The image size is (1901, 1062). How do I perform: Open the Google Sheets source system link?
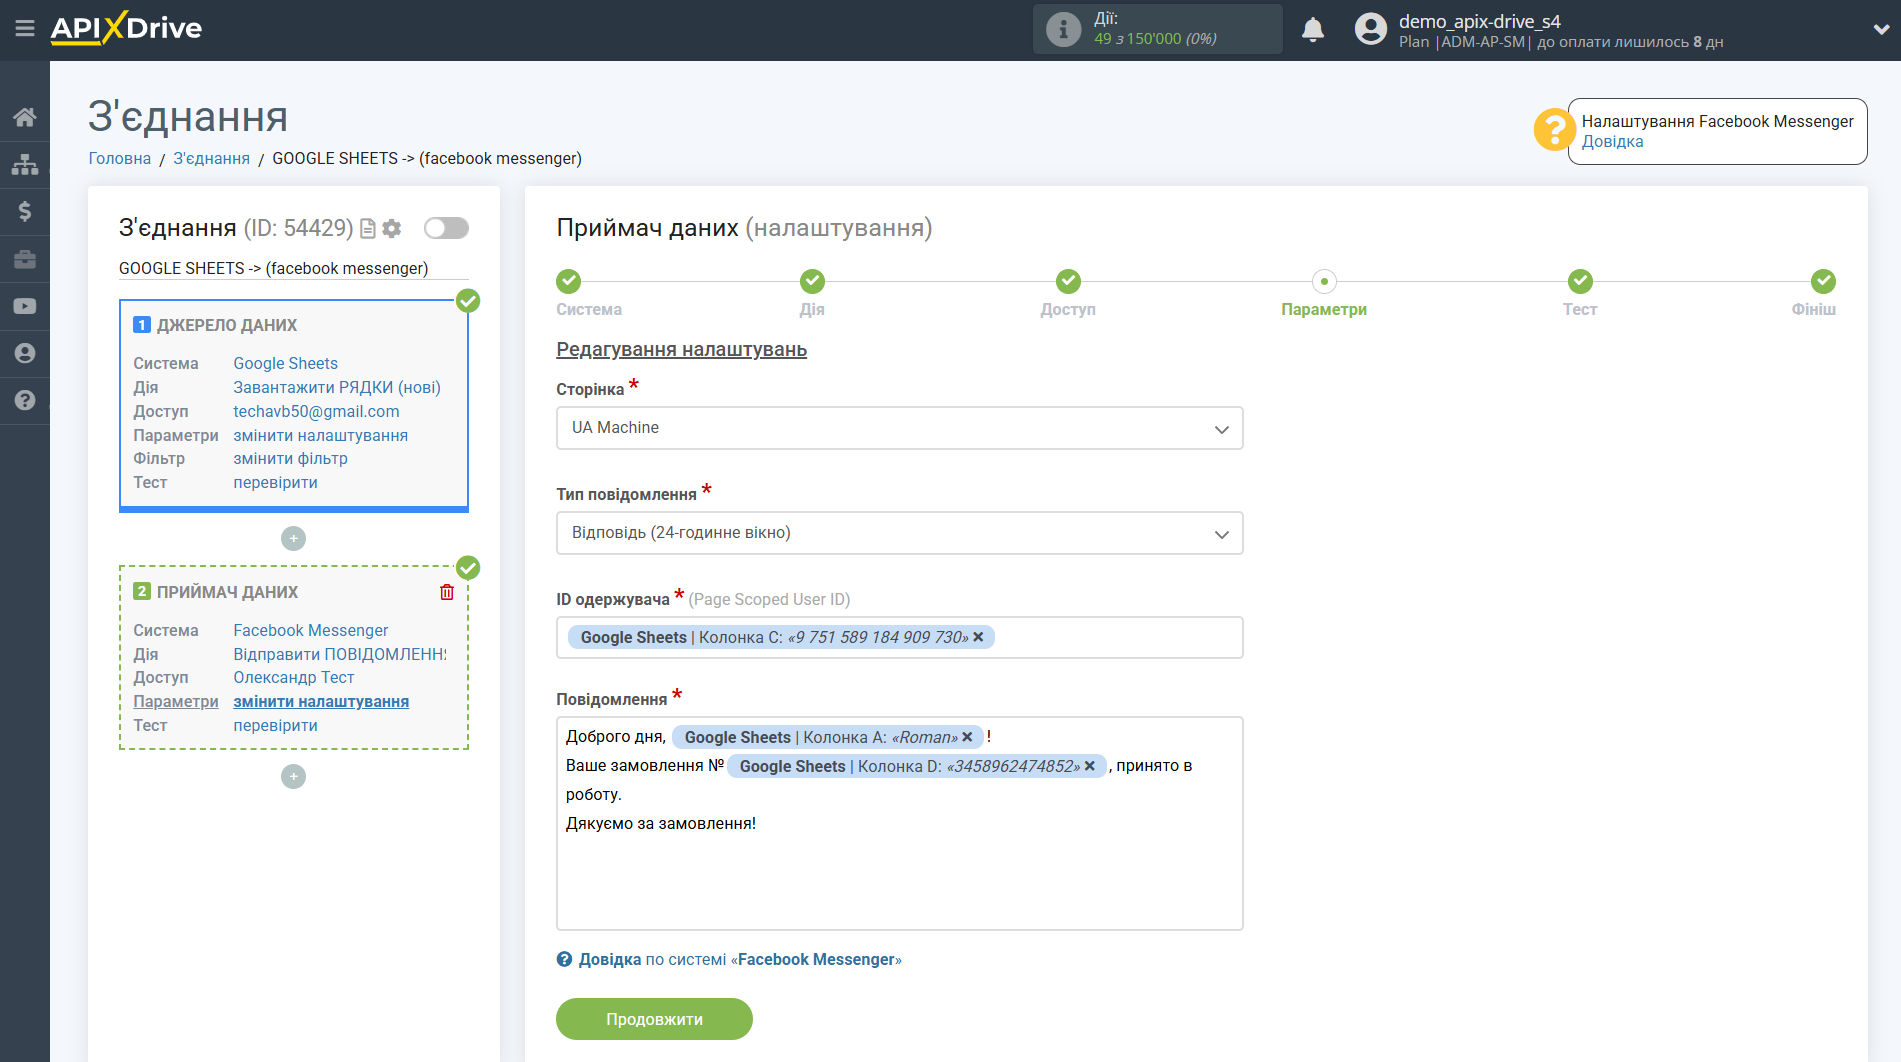coord(285,363)
